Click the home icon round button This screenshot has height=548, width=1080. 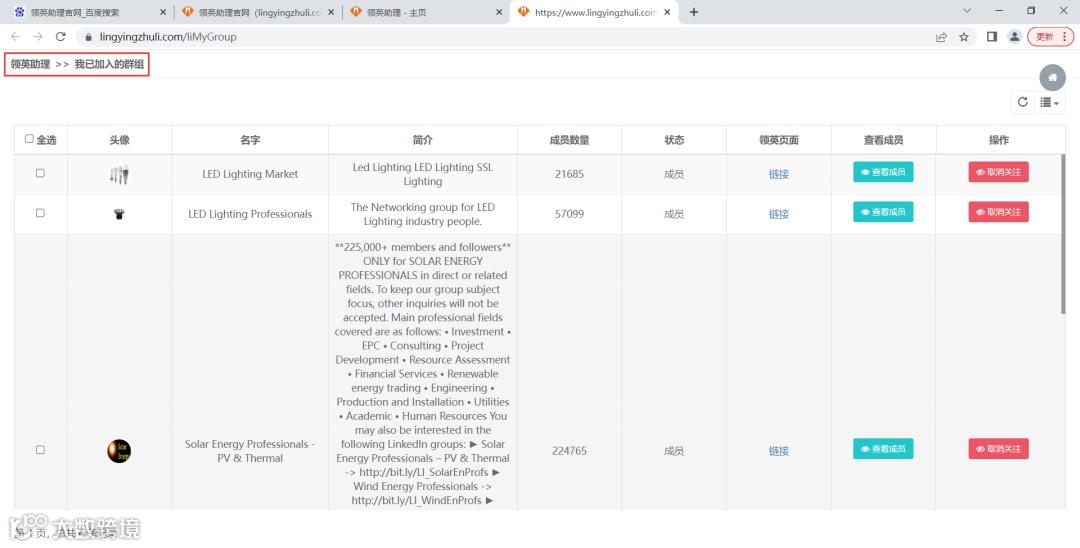tap(1052, 78)
